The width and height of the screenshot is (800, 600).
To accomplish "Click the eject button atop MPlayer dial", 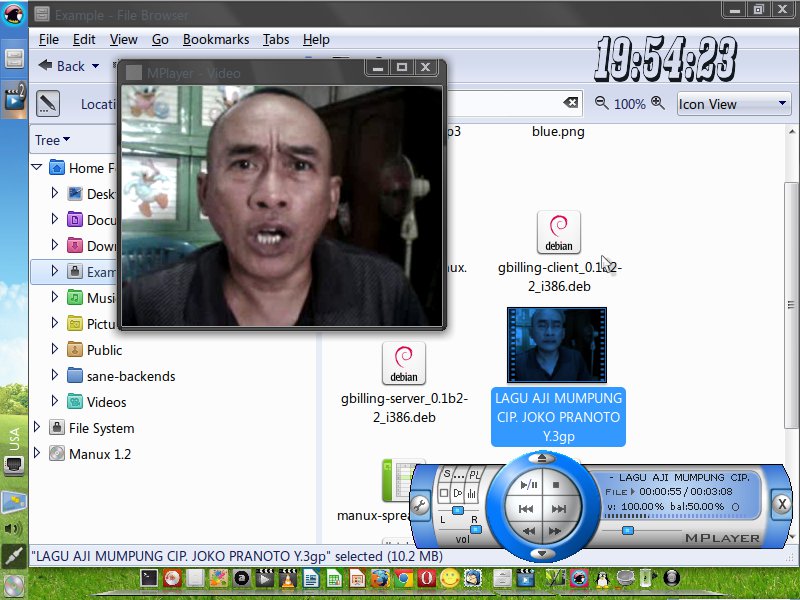I will [542, 458].
